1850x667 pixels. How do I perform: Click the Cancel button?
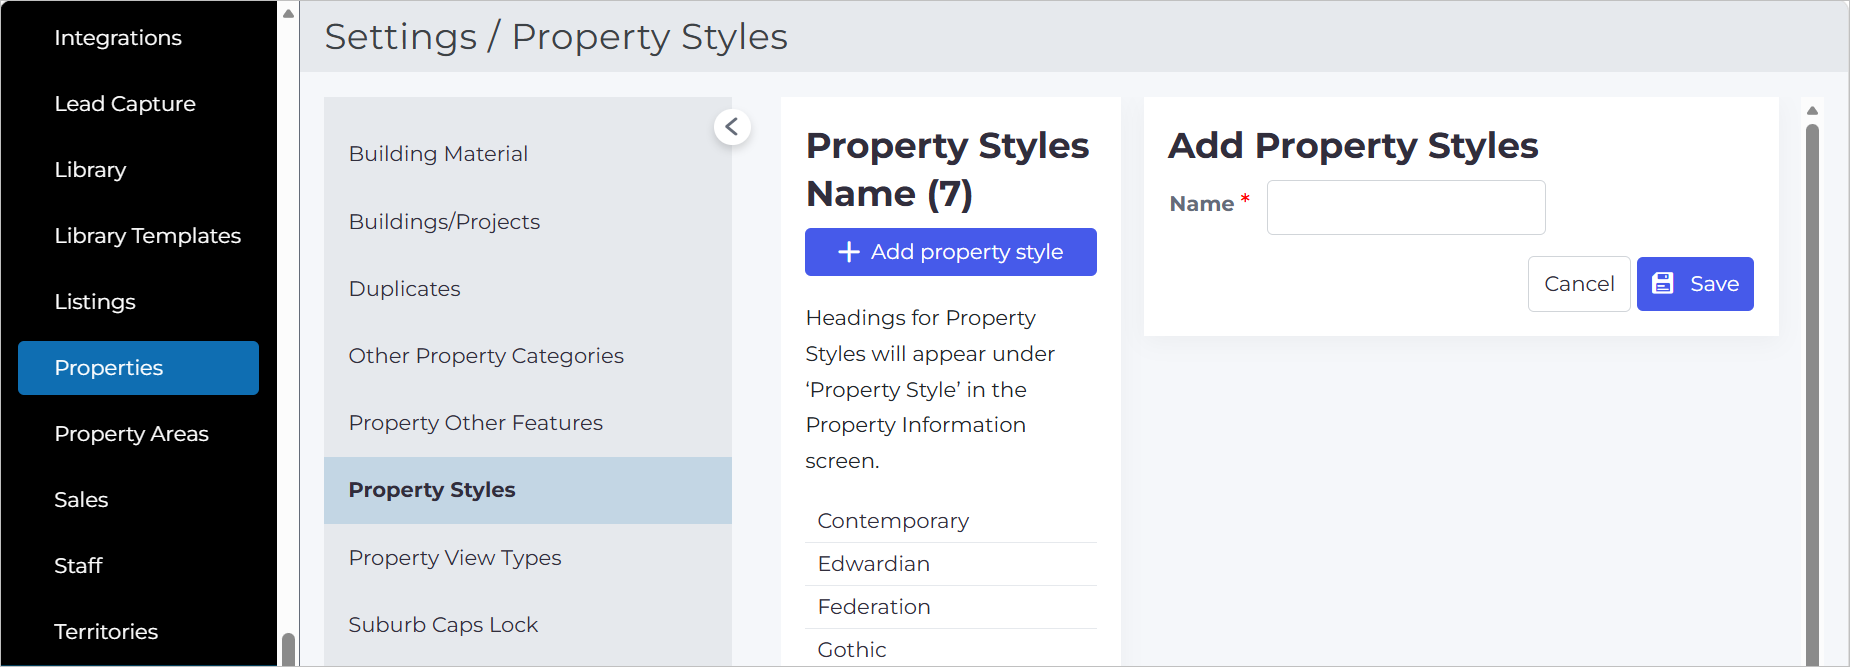pos(1579,284)
